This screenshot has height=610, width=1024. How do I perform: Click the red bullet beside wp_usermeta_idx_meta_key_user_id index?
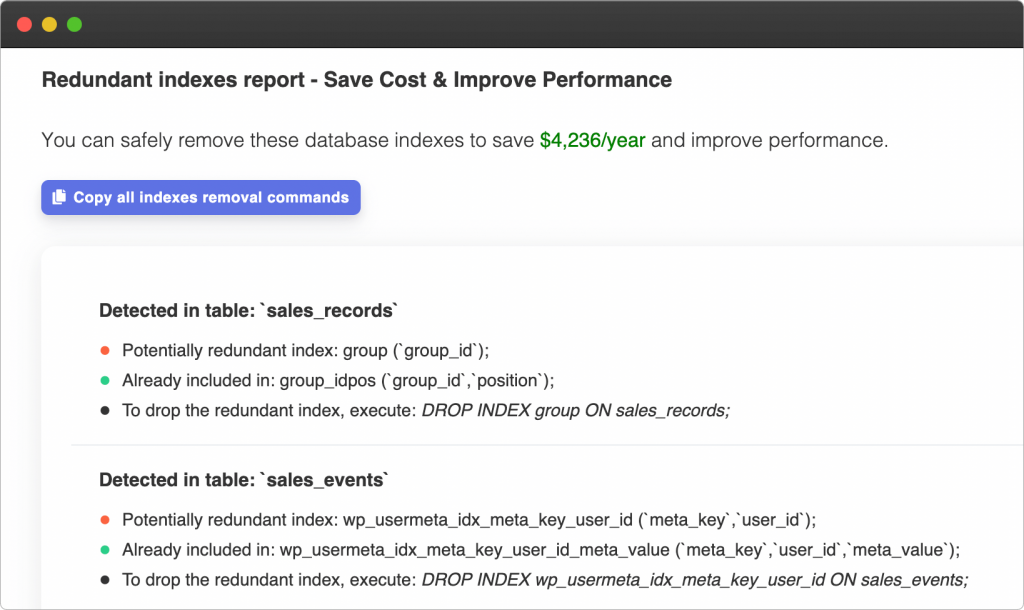click(104, 520)
